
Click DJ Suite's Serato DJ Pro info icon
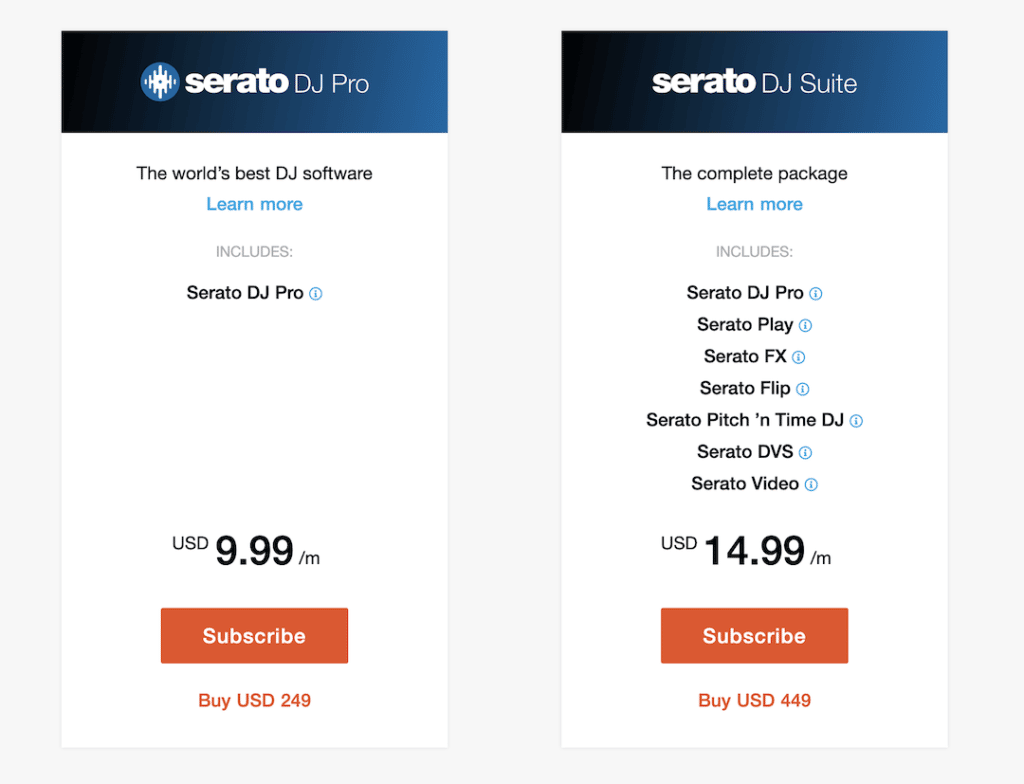pyautogui.click(x=816, y=293)
